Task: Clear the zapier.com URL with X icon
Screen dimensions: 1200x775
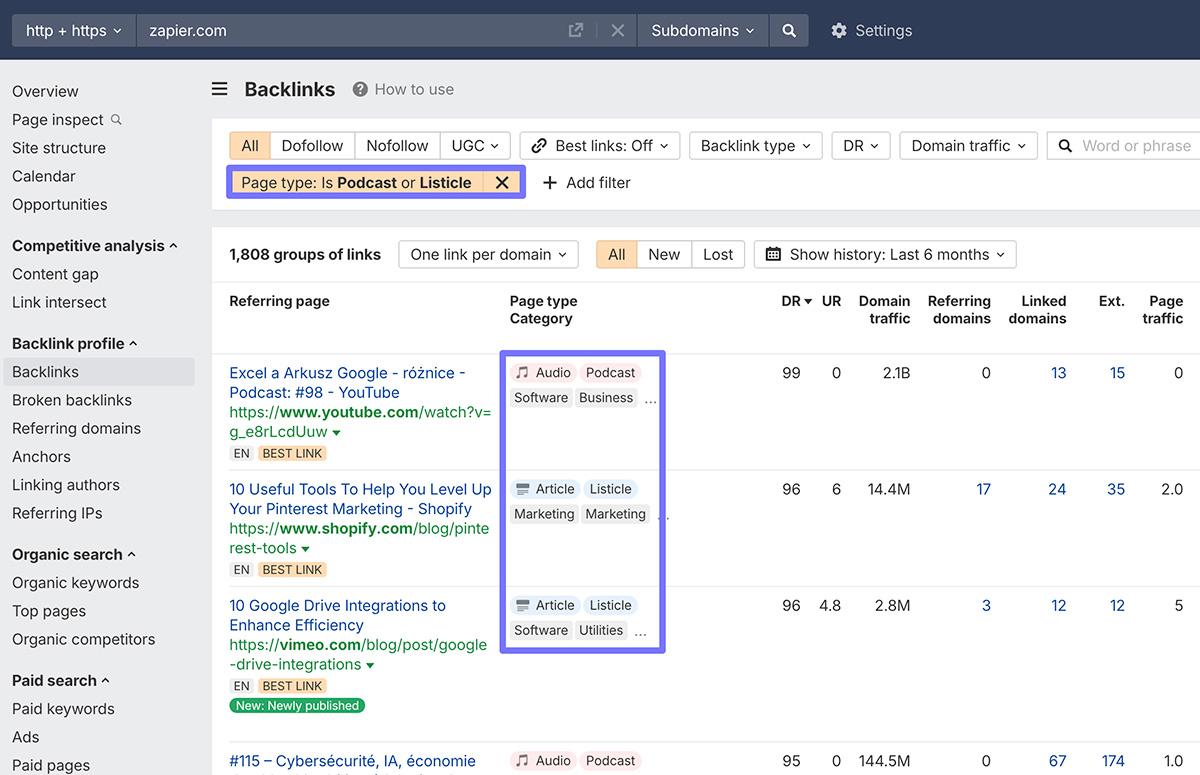Action: point(617,31)
